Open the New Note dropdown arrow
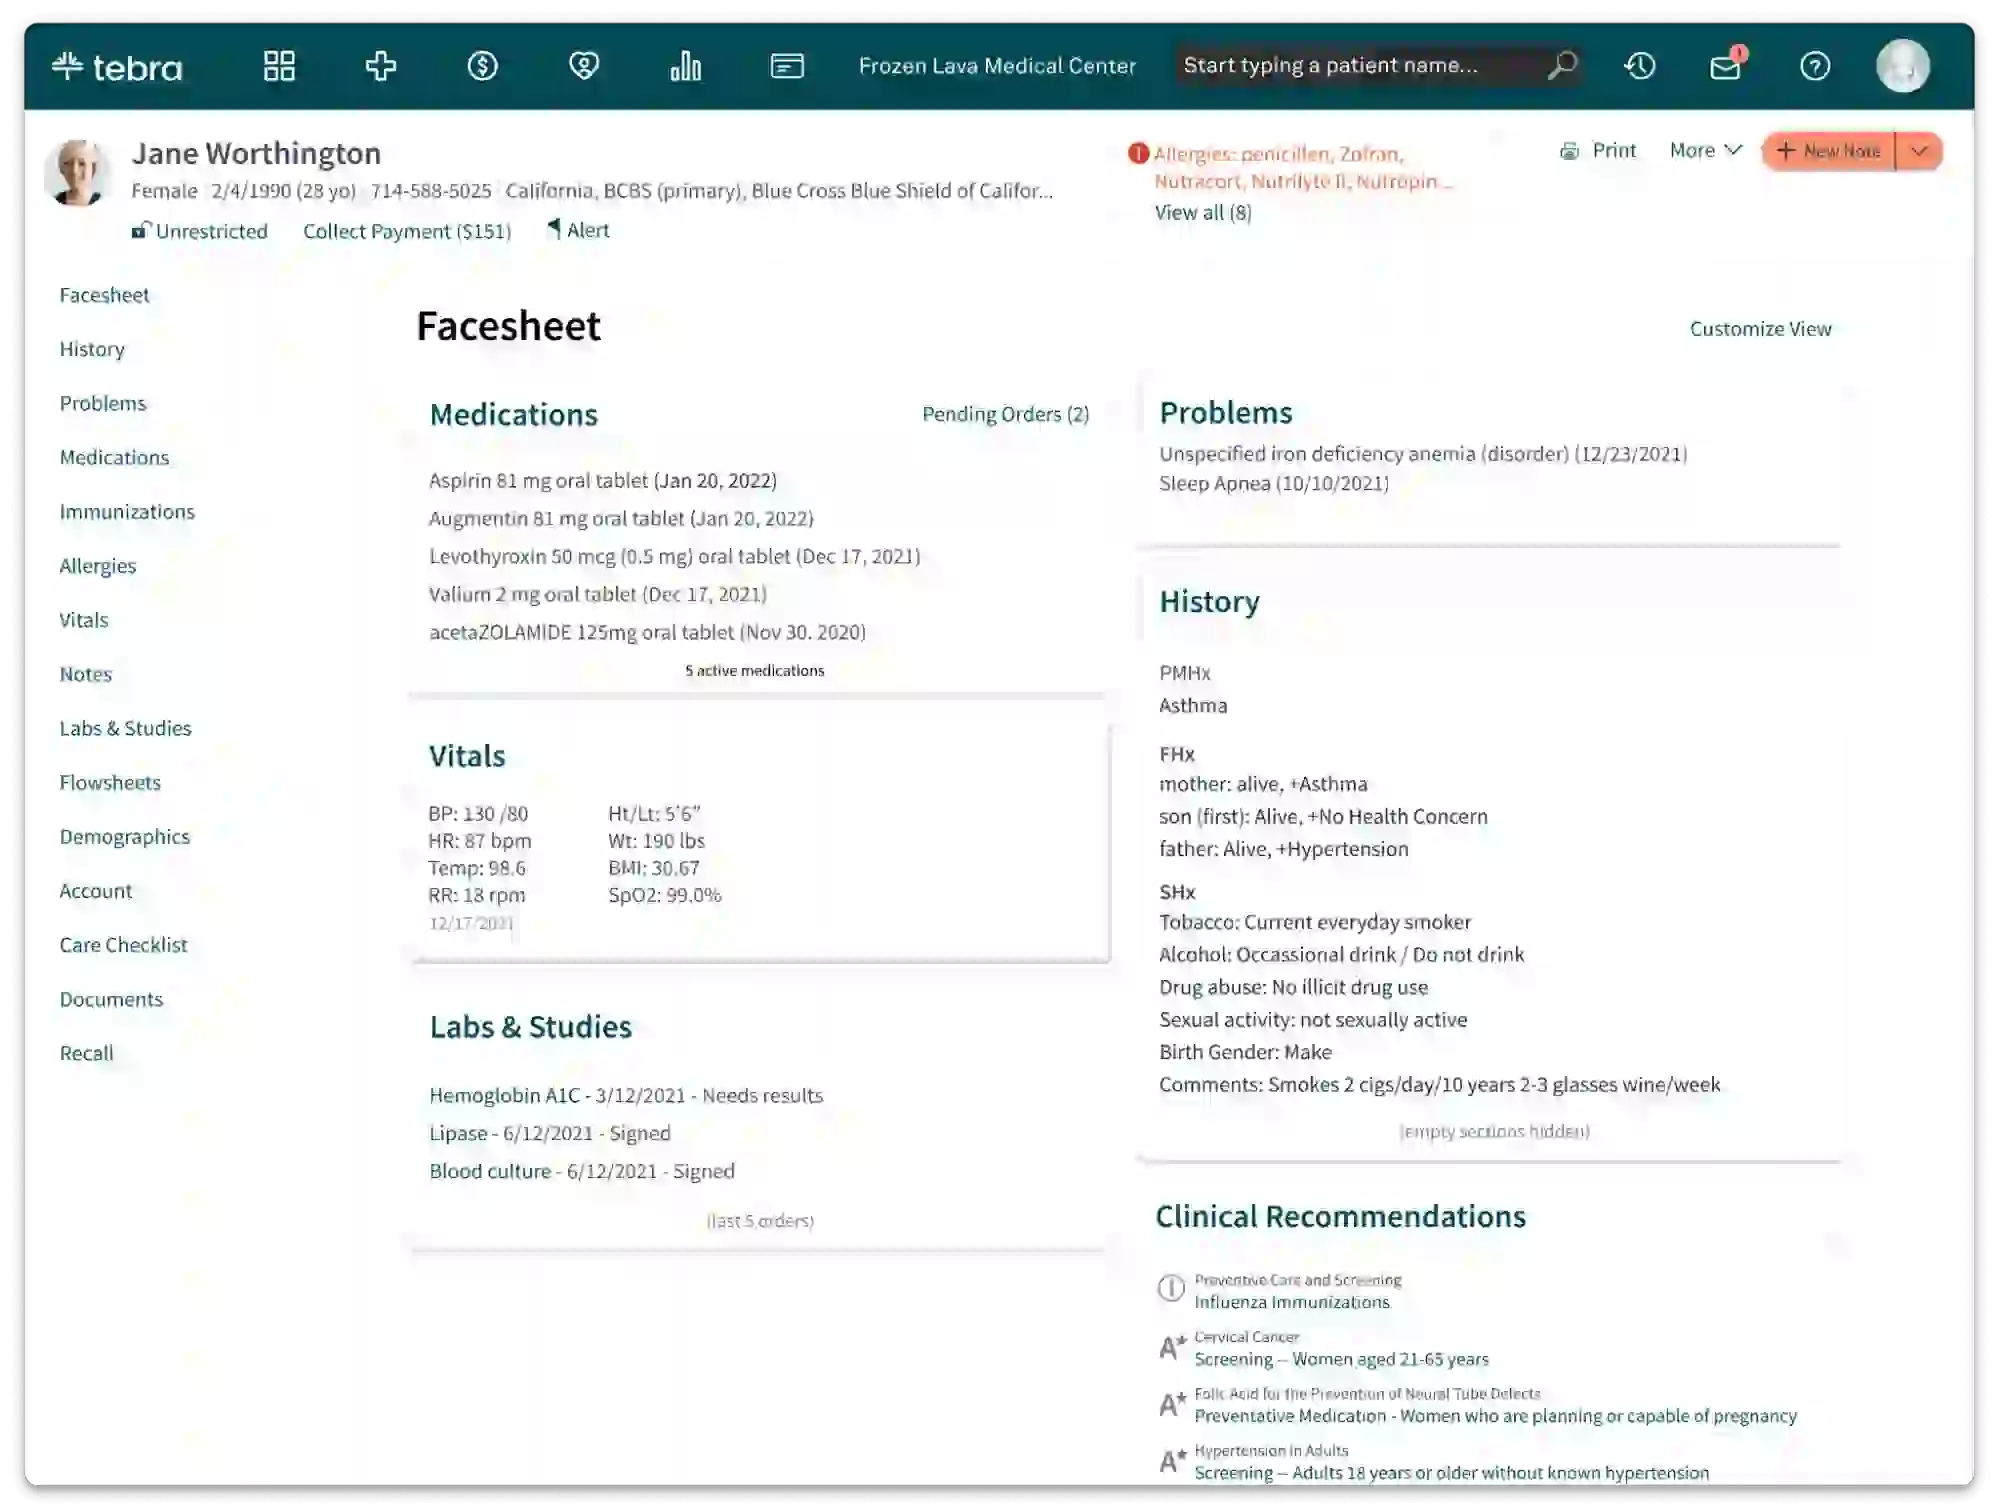Viewport: 1999px width, 1511px height. point(1919,151)
